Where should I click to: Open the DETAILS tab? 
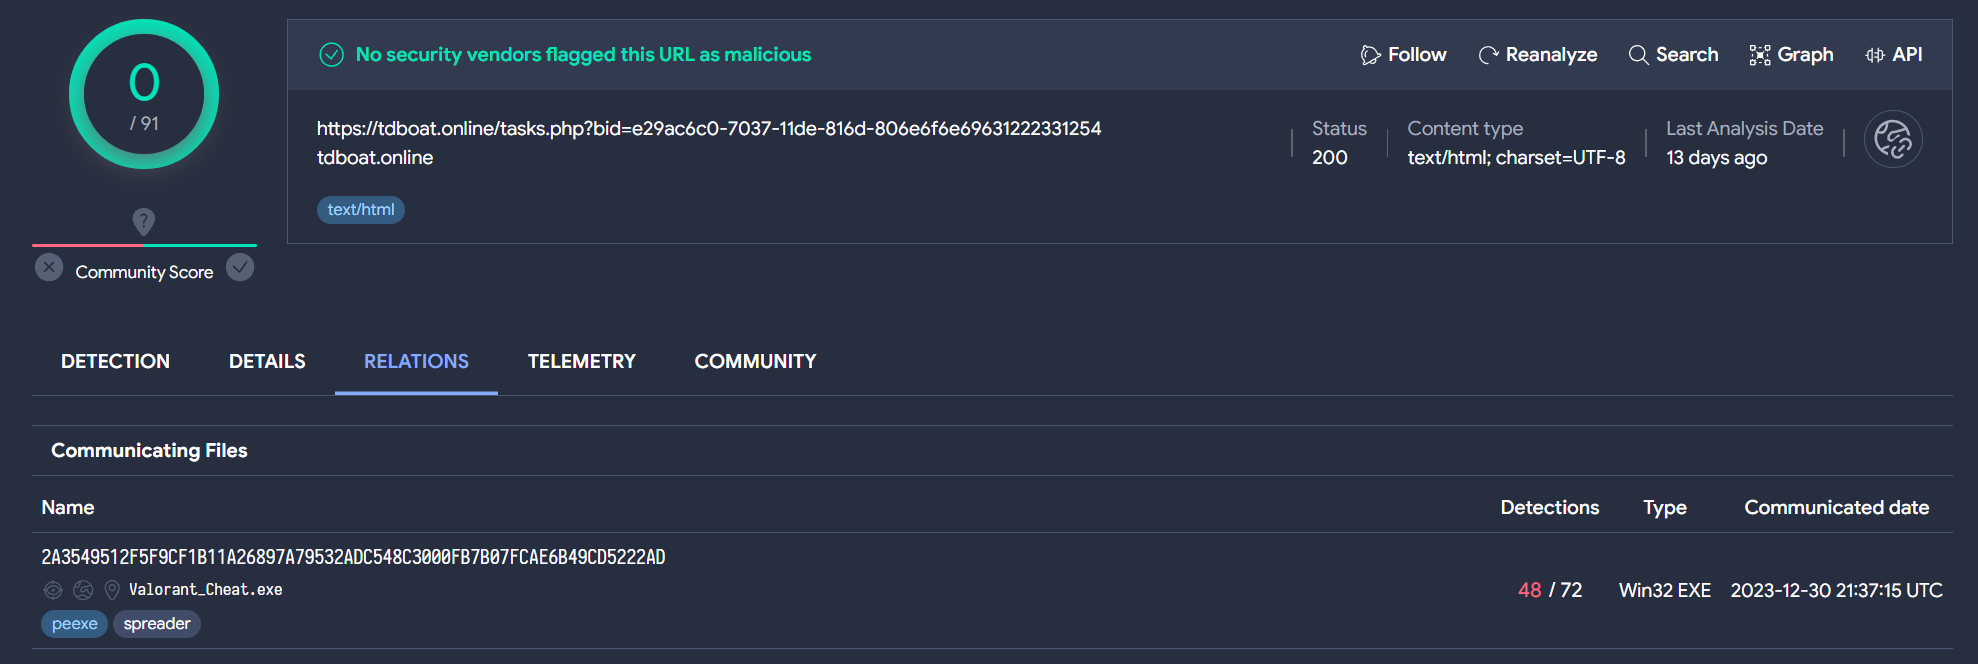coord(267,361)
